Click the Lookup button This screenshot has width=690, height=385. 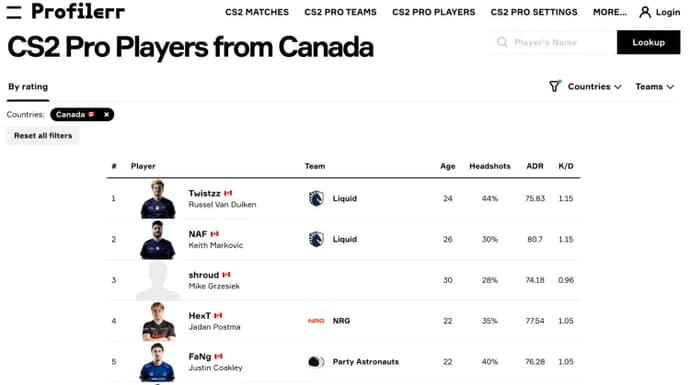(x=648, y=42)
